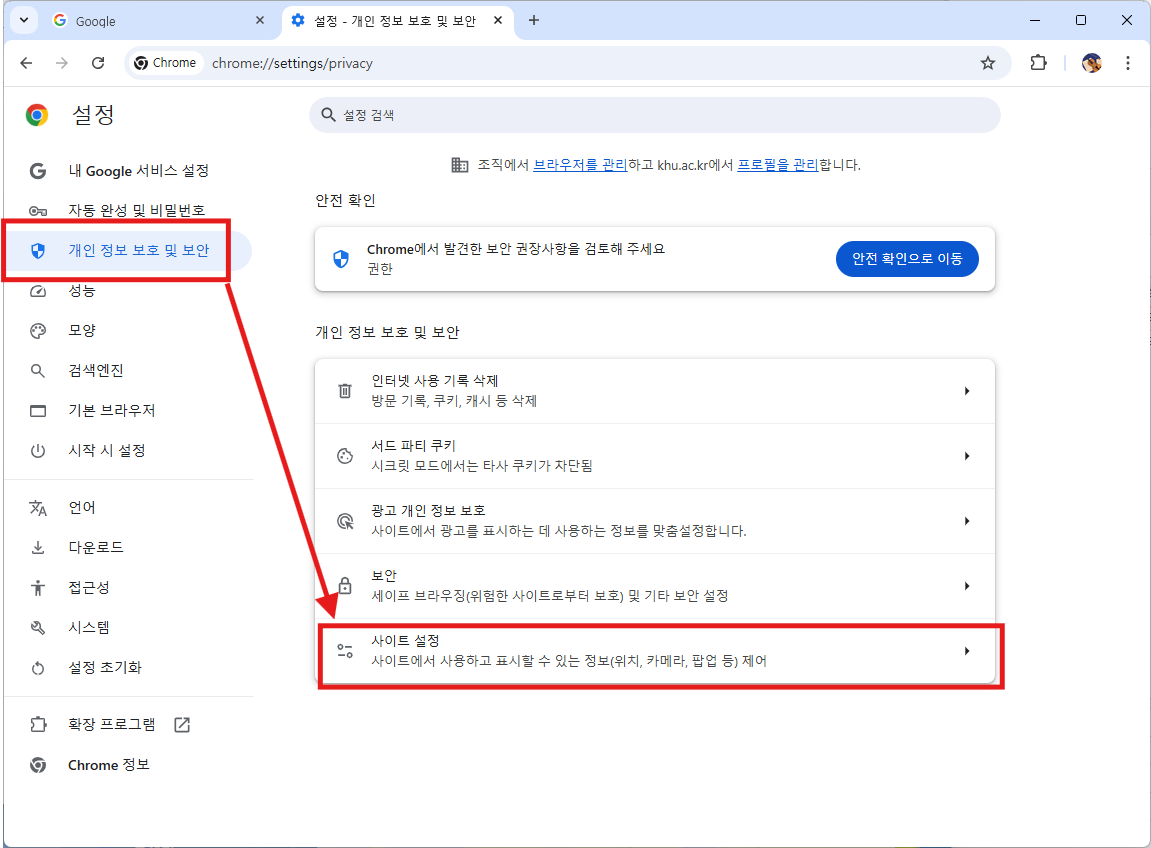Open 자동 완성 및 비밀번호 sidebar item
This screenshot has height=848, width=1151.
pyautogui.click(x=136, y=211)
